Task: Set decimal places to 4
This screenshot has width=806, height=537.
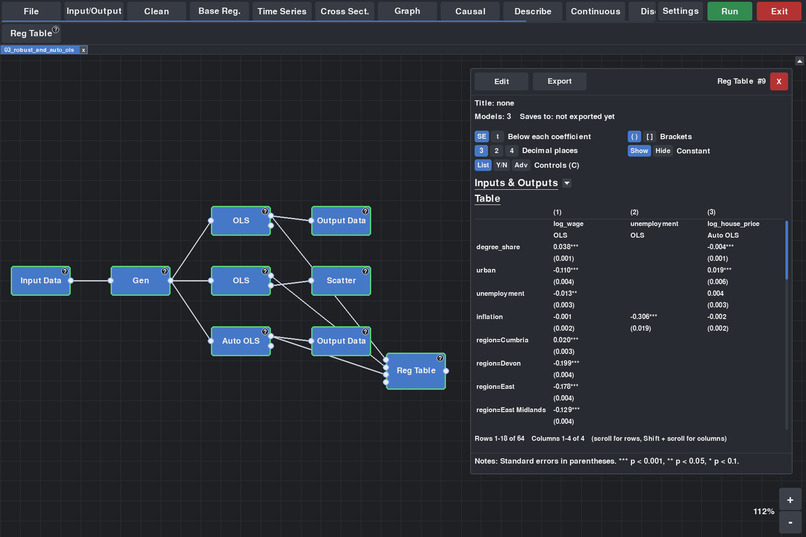Action: click(x=511, y=151)
